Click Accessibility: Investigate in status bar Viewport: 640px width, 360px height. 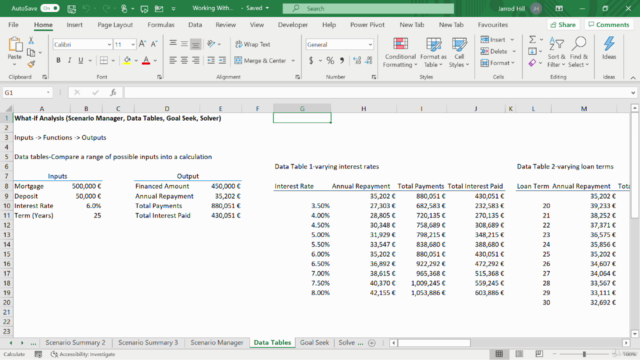82,354
